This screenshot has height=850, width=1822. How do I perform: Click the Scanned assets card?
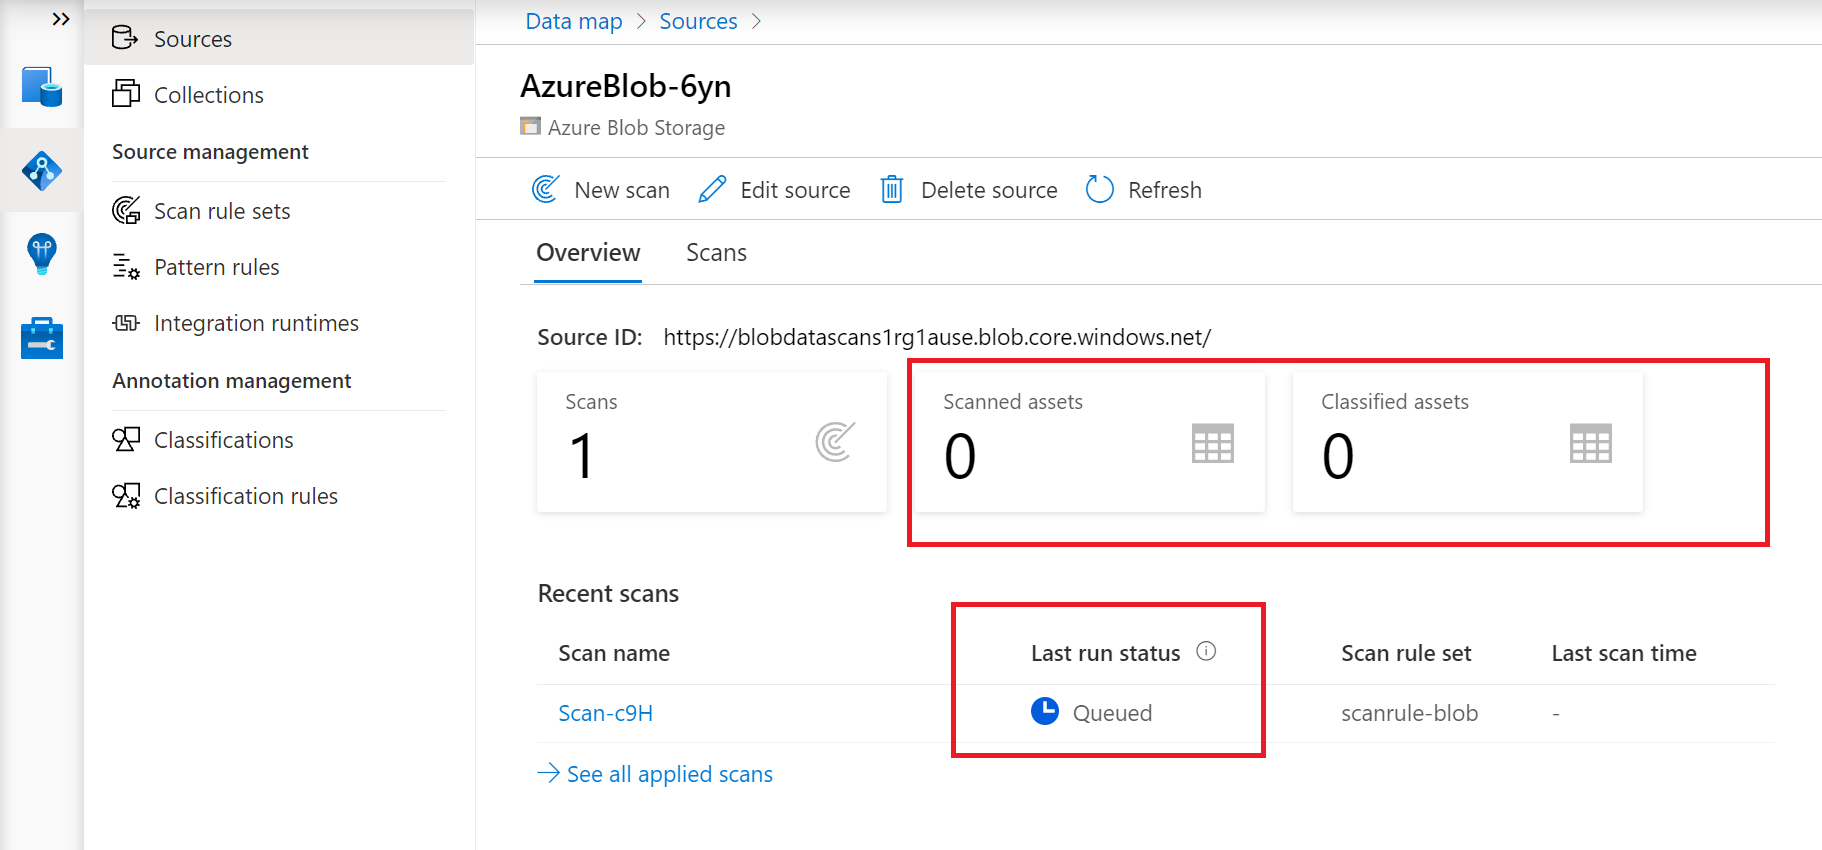coord(1089,442)
